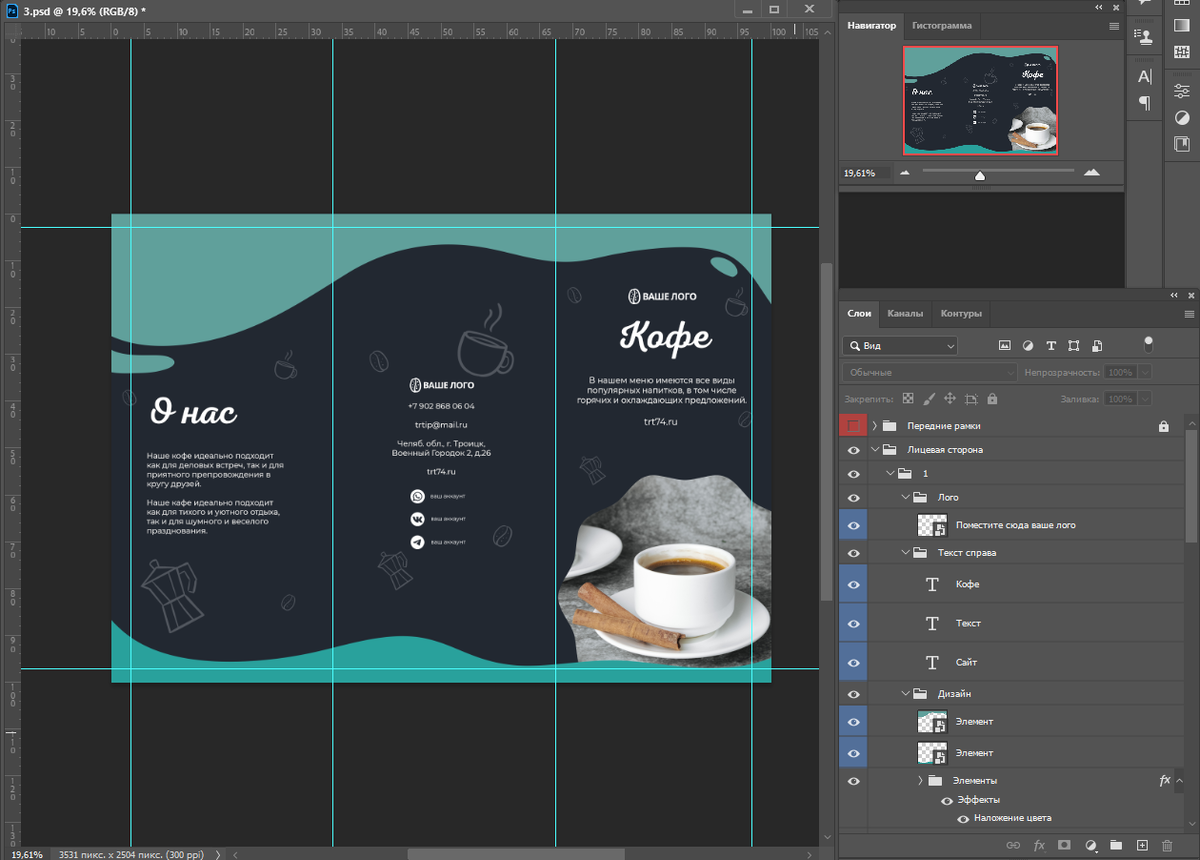
Task: Hide the group named 1
Action: tap(853, 473)
